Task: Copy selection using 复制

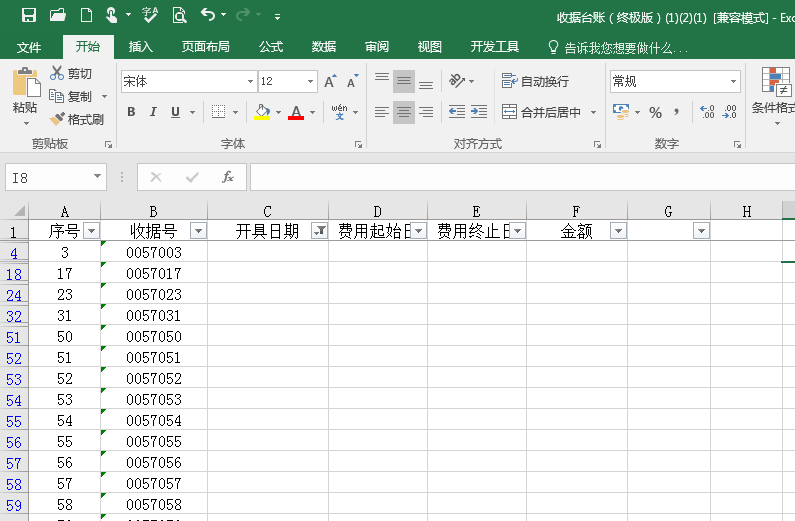Action: click(x=71, y=96)
